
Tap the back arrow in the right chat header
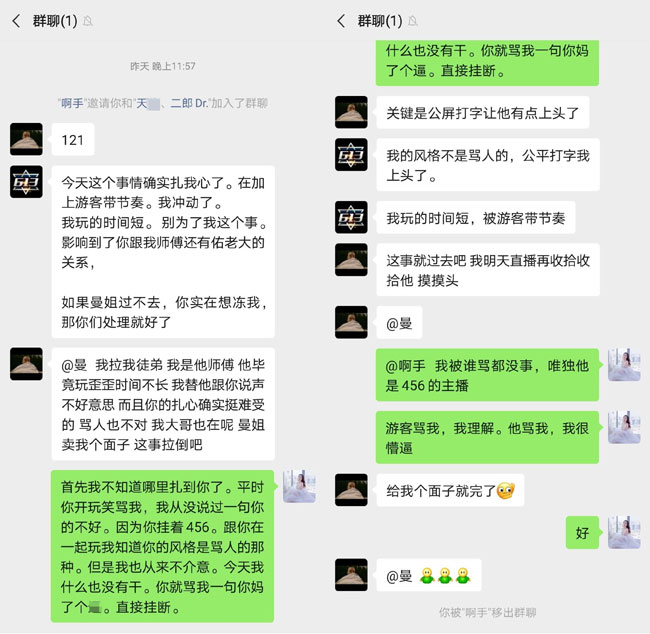[x=341, y=21]
